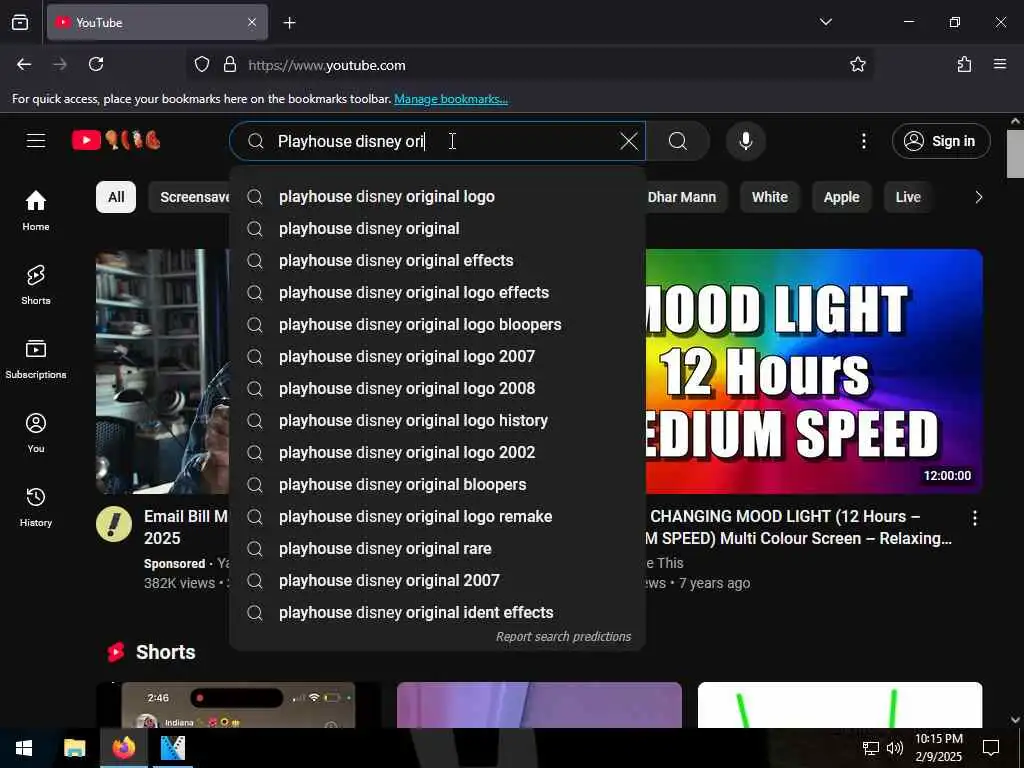Select the White filter chip
The image size is (1024, 768).
[769, 197]
